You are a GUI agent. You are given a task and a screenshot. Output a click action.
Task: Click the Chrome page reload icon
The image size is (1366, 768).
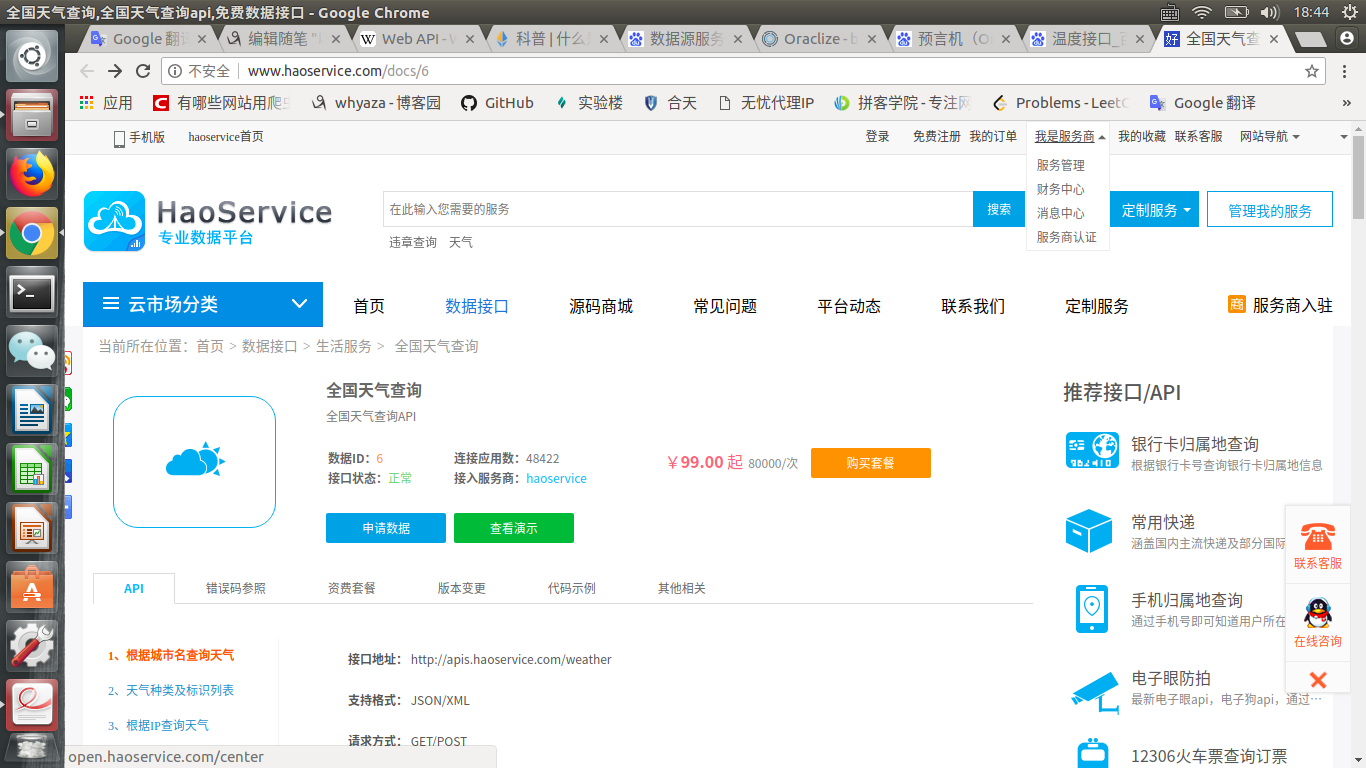click(x=143, y=71)
